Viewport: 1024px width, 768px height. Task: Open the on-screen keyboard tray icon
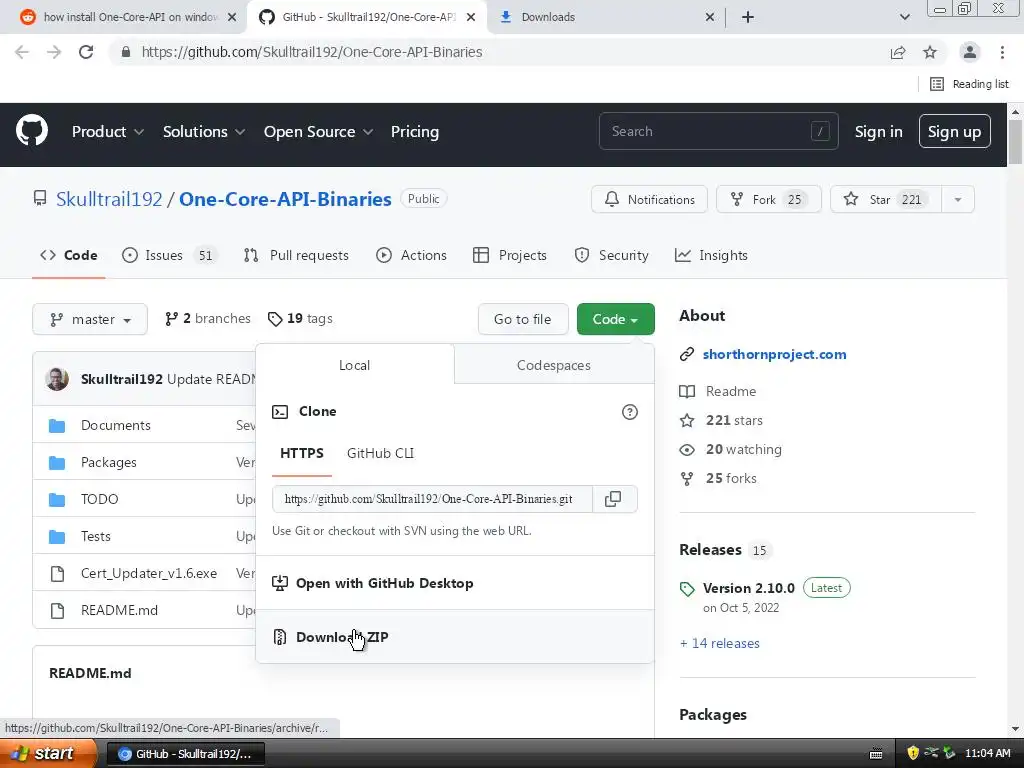pyautogui.click(x=876, y=754)
